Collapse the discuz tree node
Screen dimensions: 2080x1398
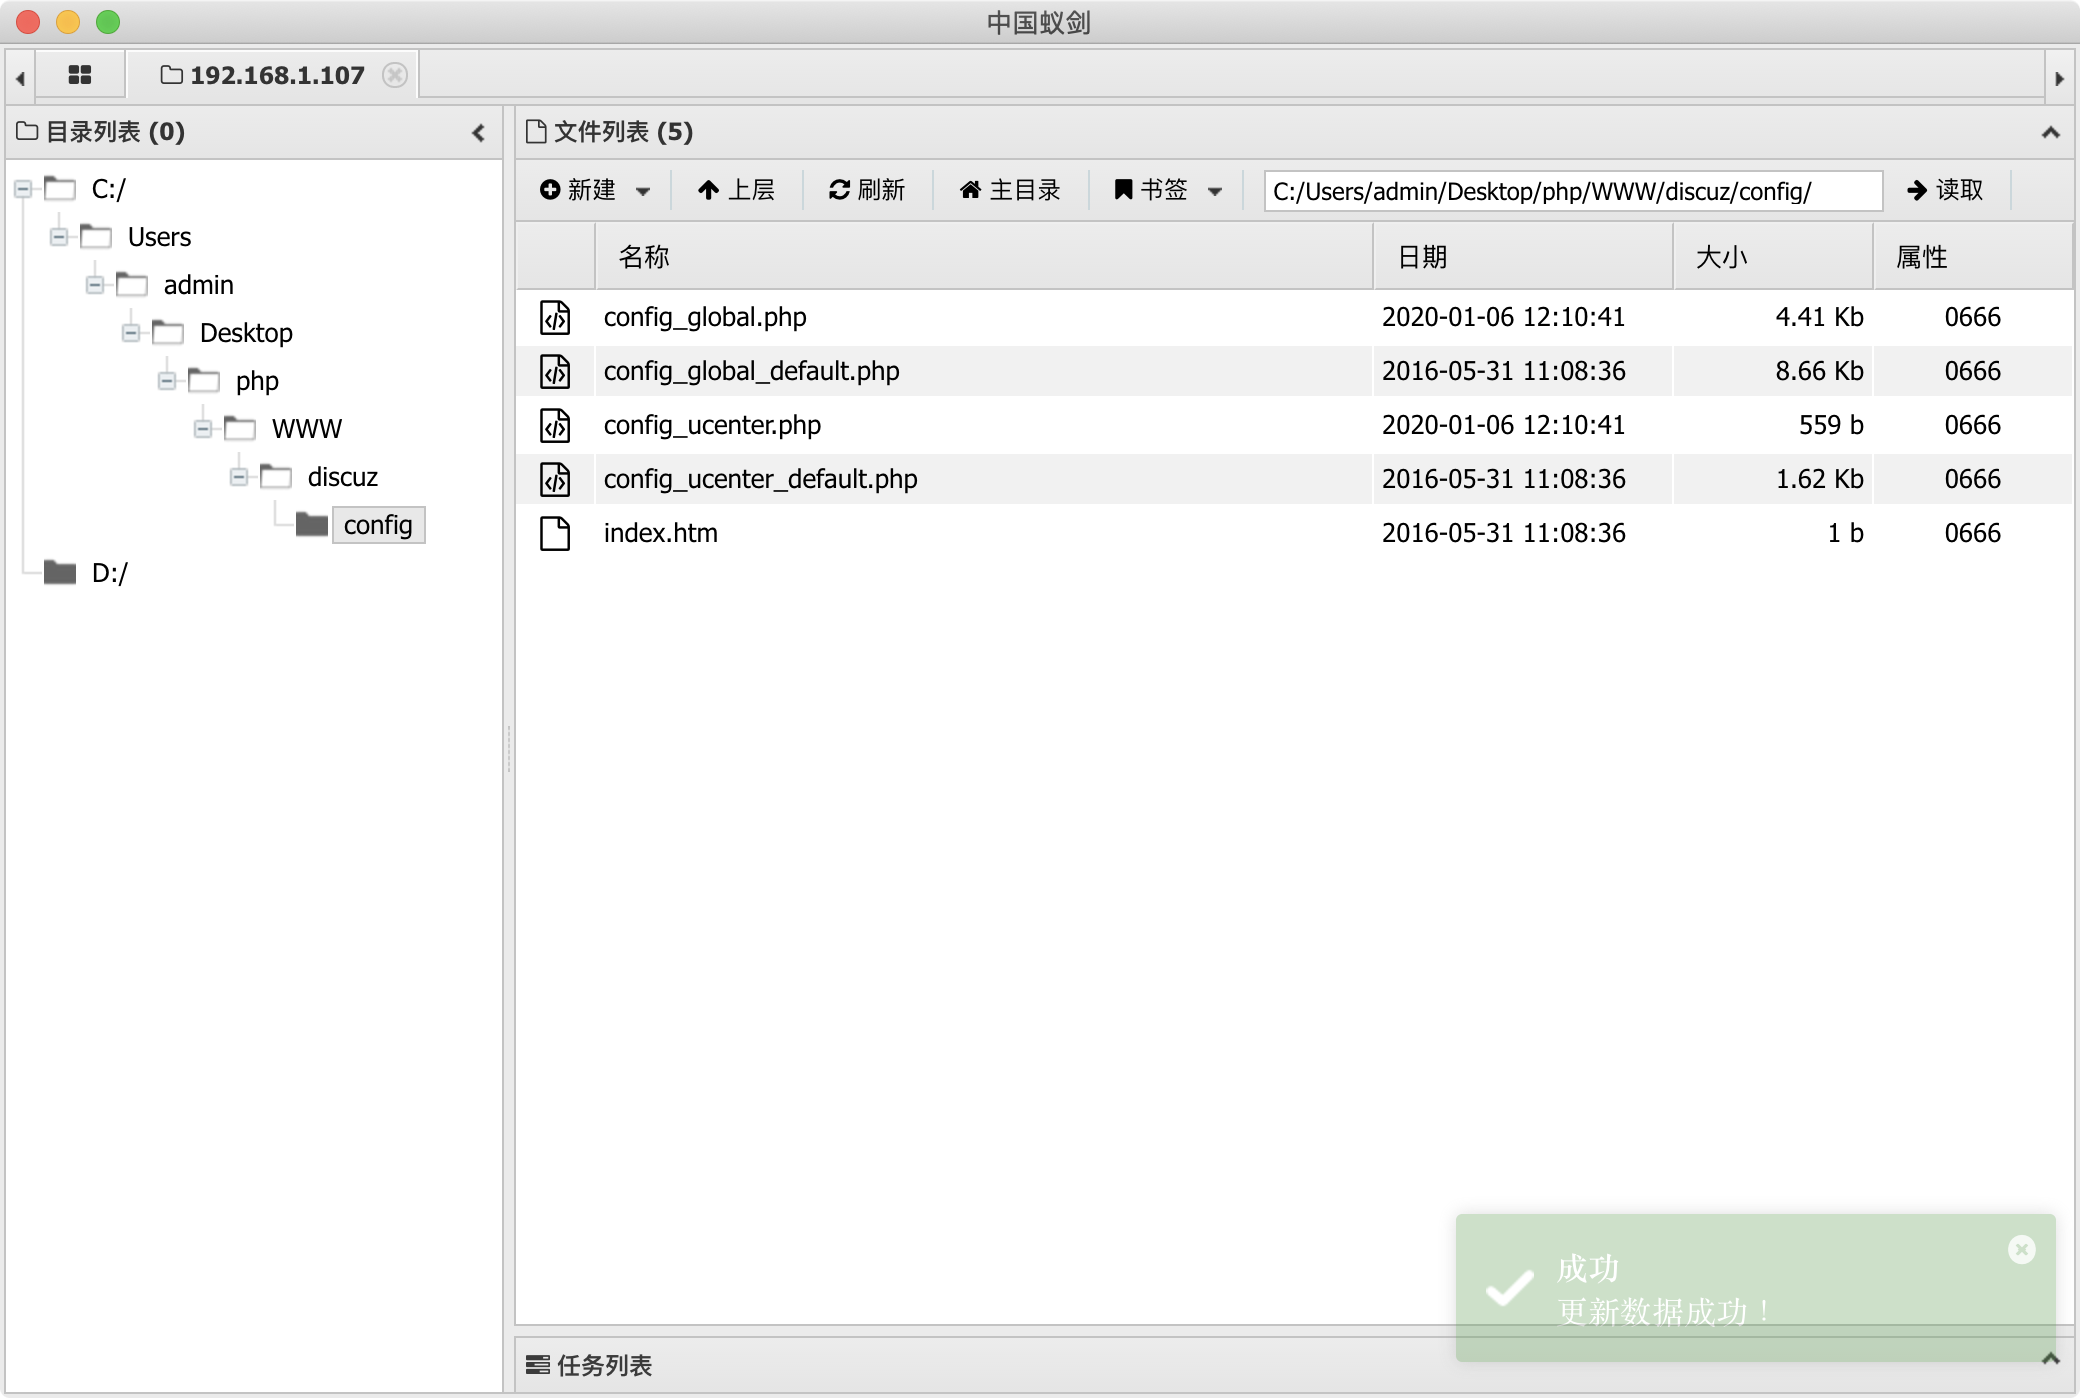239,476
